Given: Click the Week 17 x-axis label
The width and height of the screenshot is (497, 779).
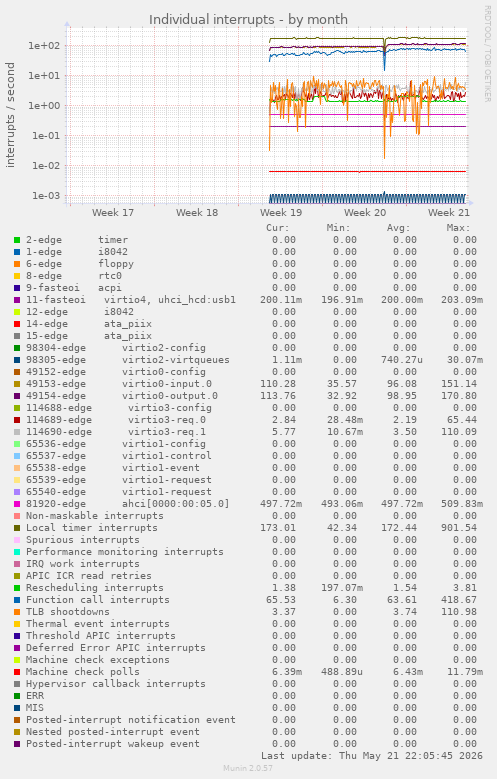Looking at the screenshot, I should click(x=113, y=213).
